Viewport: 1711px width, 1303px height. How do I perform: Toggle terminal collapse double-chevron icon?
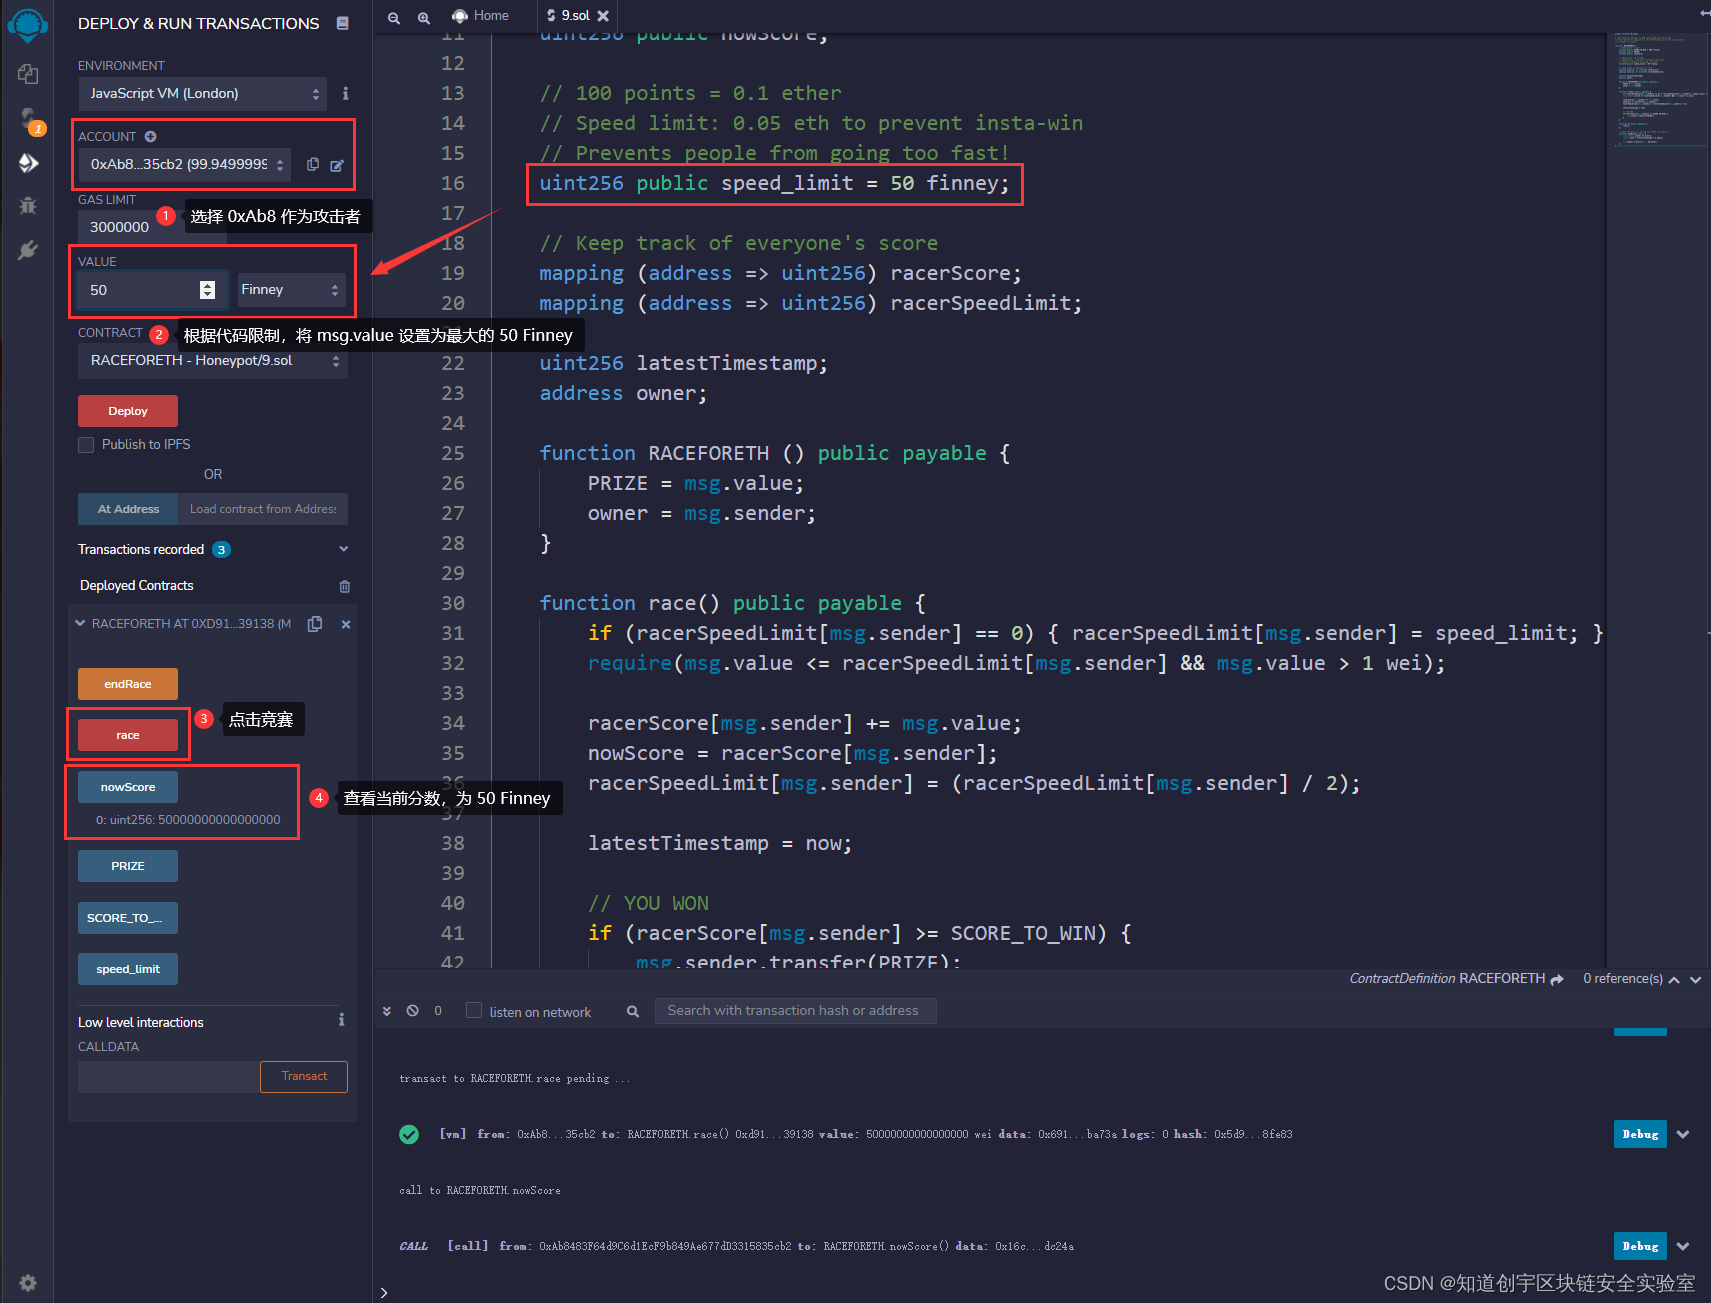click(387, 1011)
